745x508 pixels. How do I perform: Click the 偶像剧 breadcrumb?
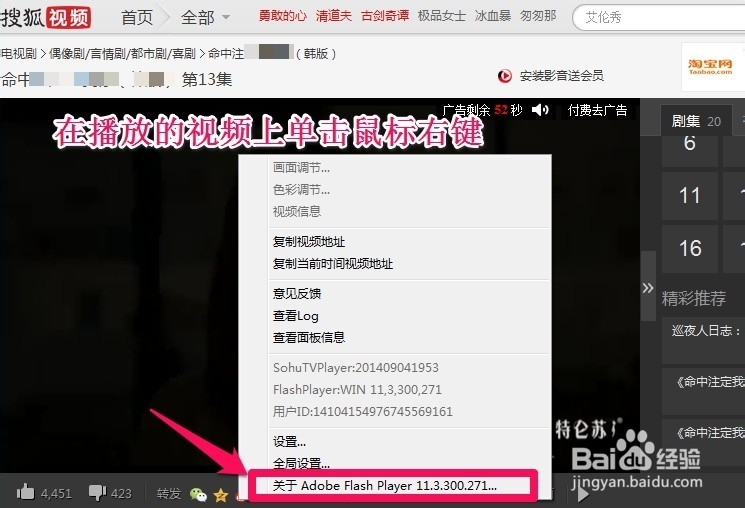pyautogui.click(x=67, y=53)
